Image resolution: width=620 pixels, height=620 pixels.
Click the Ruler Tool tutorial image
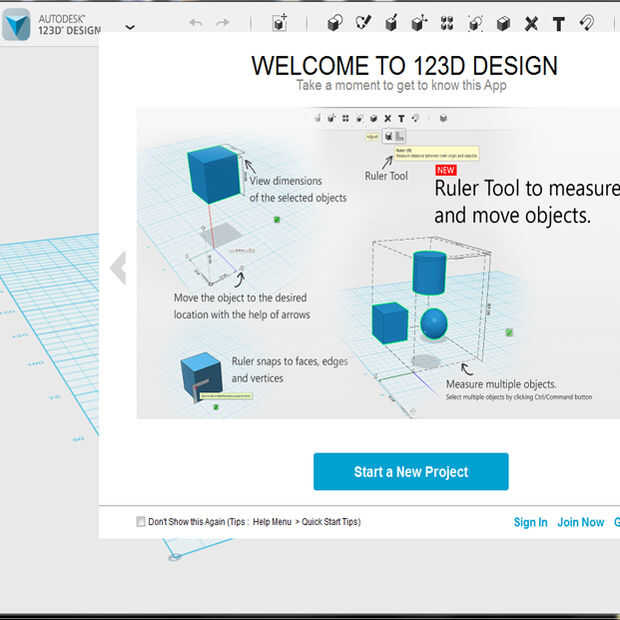point(378,263)
